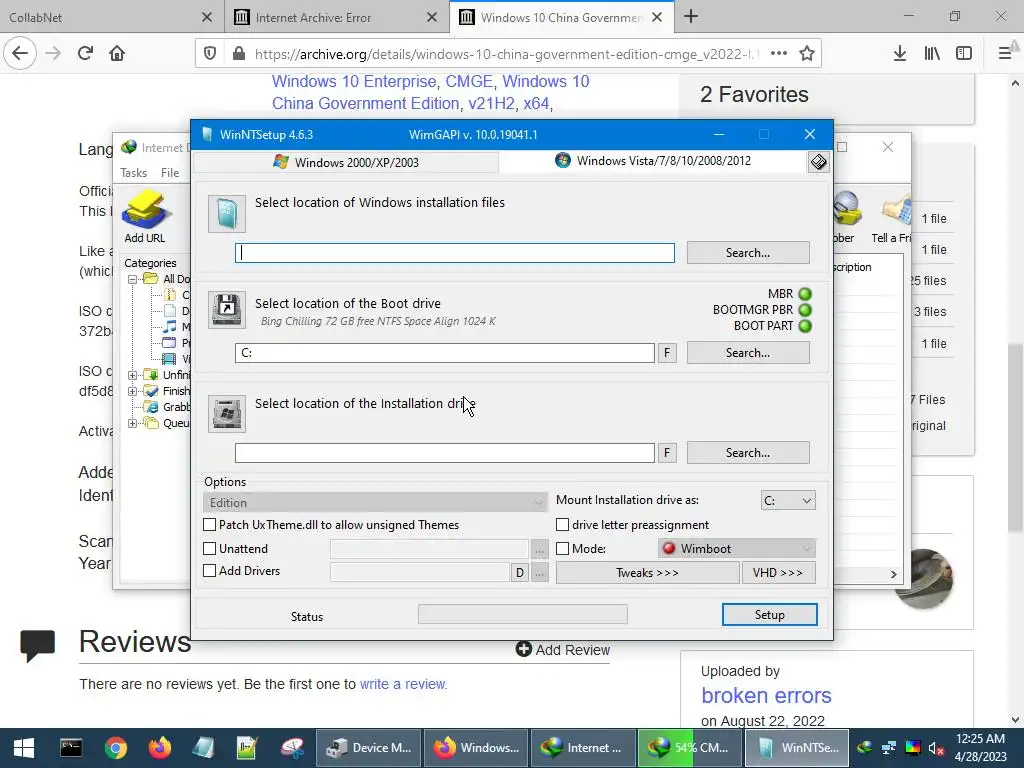Screen dimensions: 1024x768
Task: Click the muted volume tray icon
Action: tap(936, 748)
